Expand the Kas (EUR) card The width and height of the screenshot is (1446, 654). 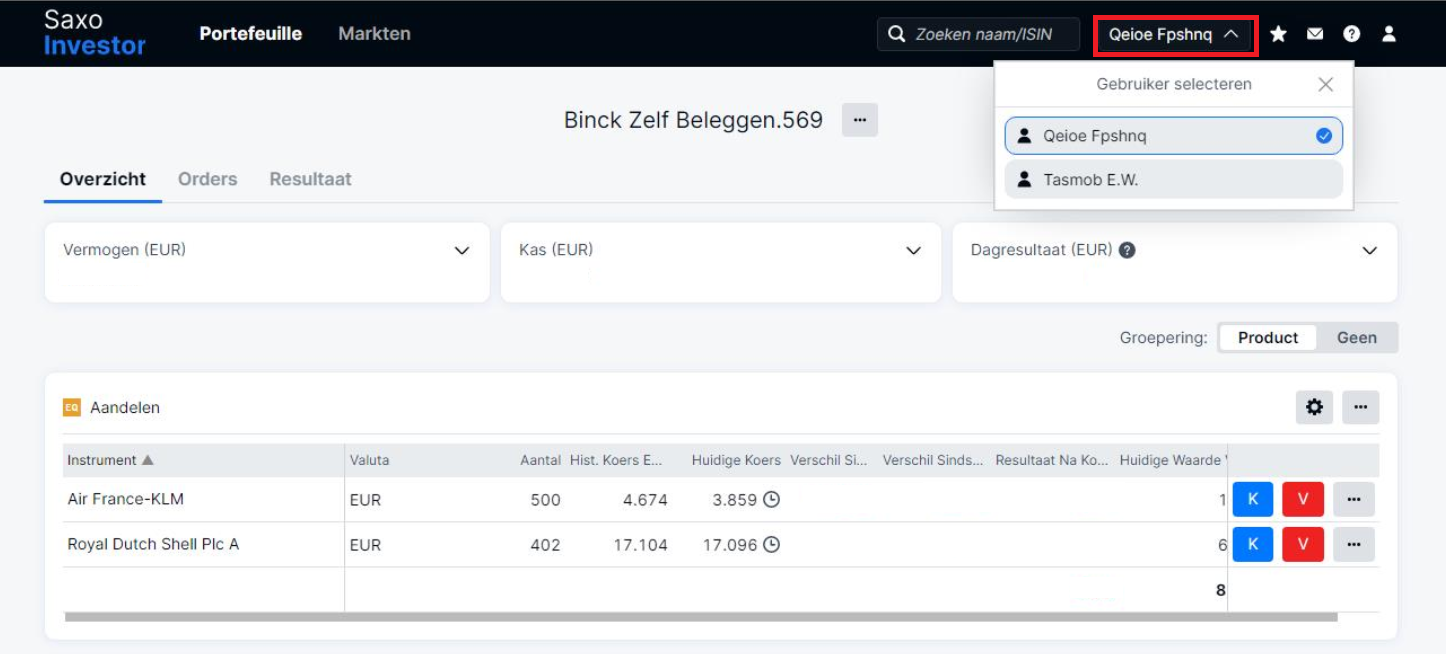913,251
